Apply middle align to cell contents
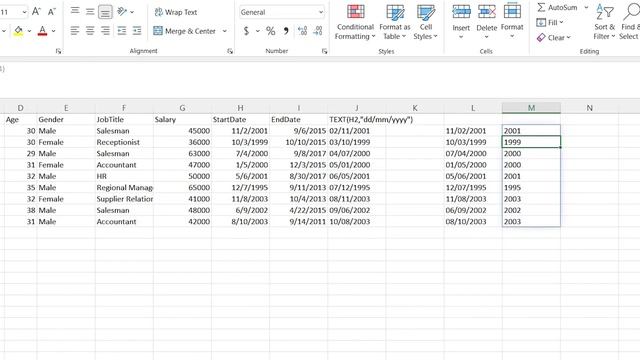 [x=90, y=12]
